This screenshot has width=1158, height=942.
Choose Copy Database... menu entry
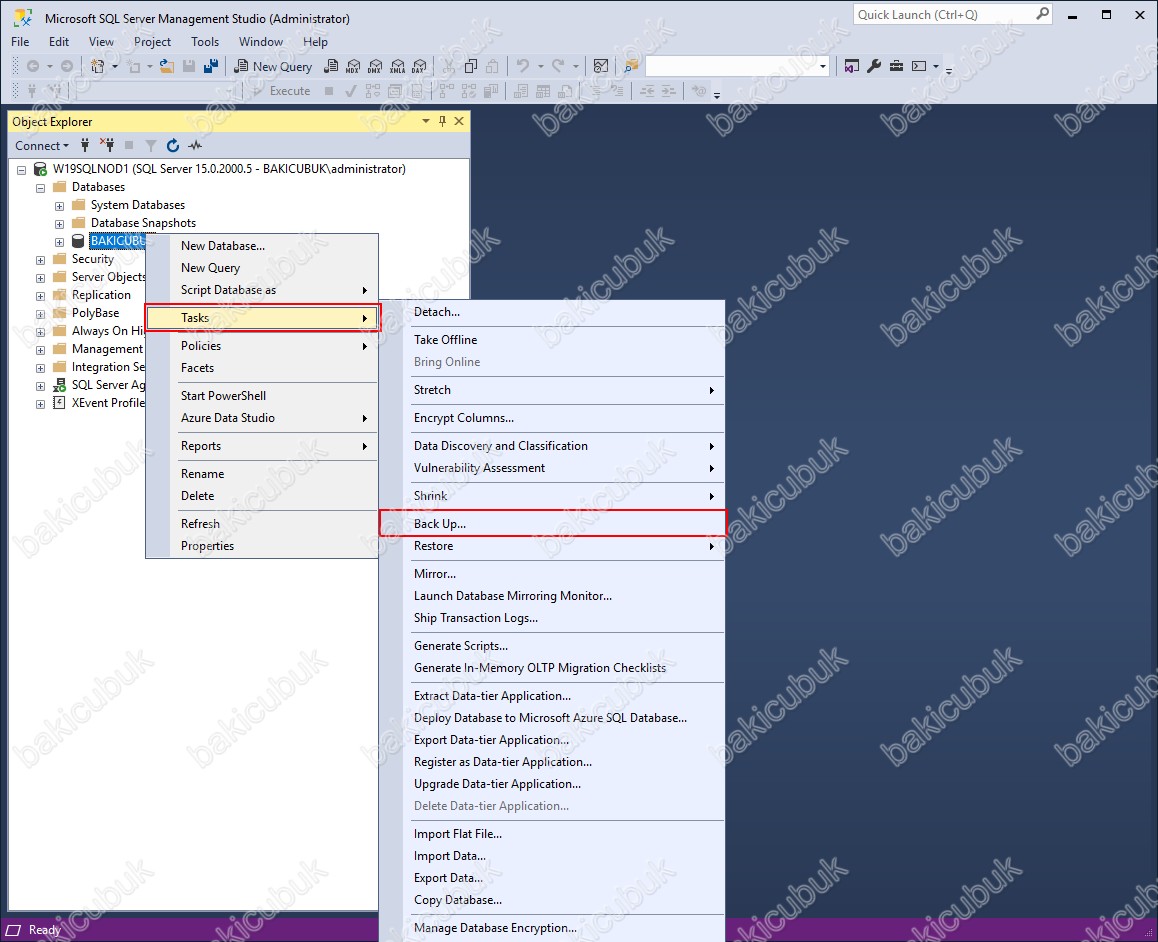(x=552, y=900)
